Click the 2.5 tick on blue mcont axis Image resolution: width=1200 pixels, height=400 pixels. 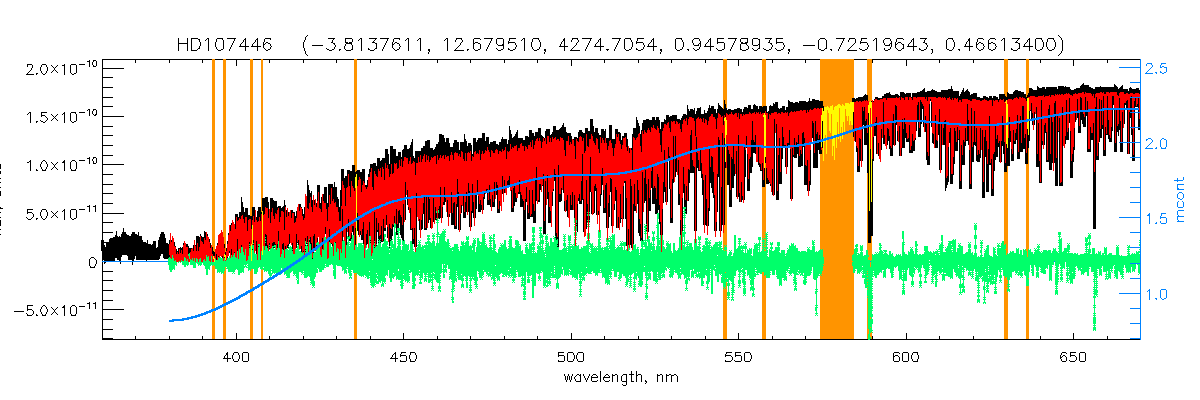coord(1157,69)
